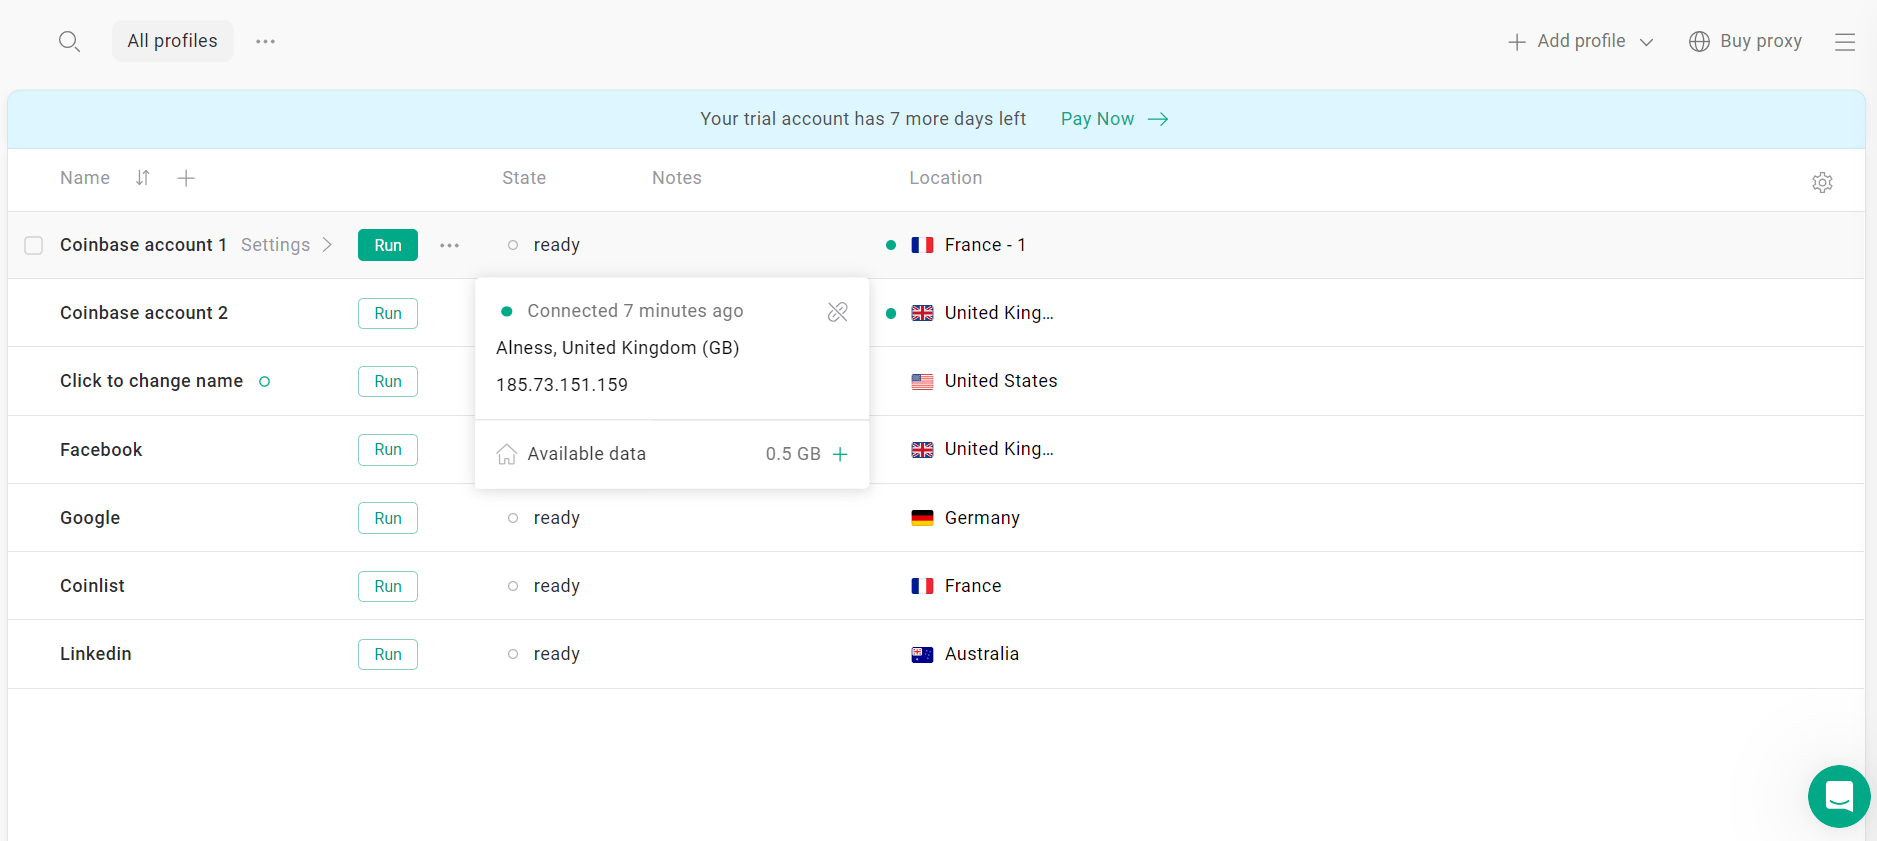The image size is (1877, 841).
Task: Add a column with the plus icon beside Name
Action: (186, 178)
